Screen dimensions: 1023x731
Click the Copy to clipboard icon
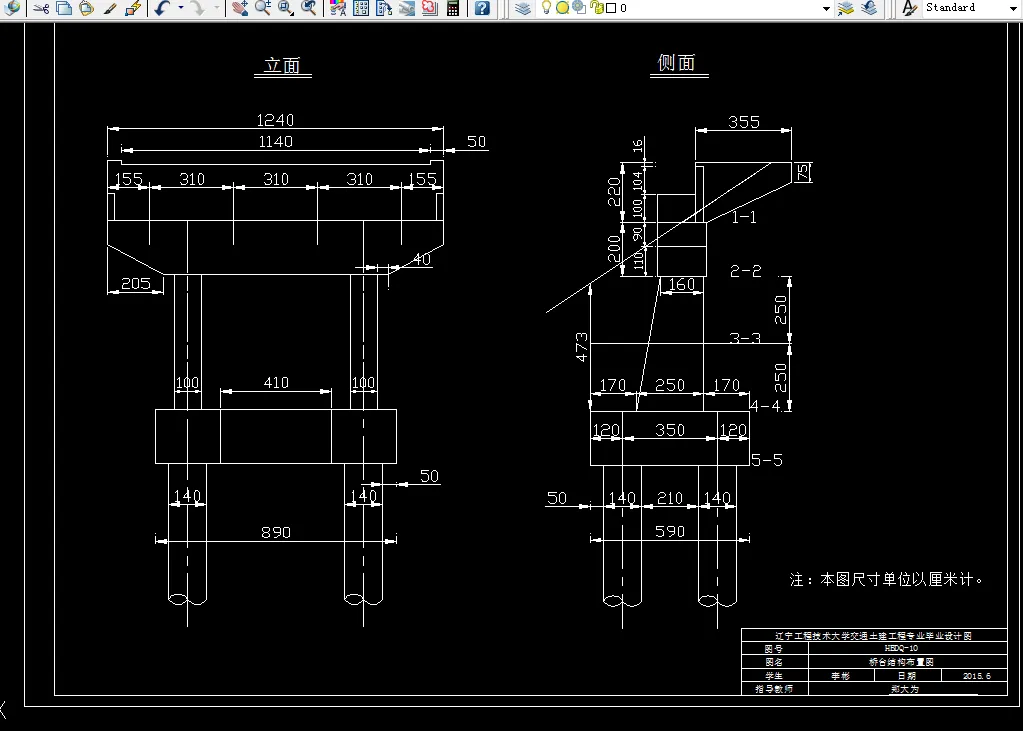click(63, 8)
